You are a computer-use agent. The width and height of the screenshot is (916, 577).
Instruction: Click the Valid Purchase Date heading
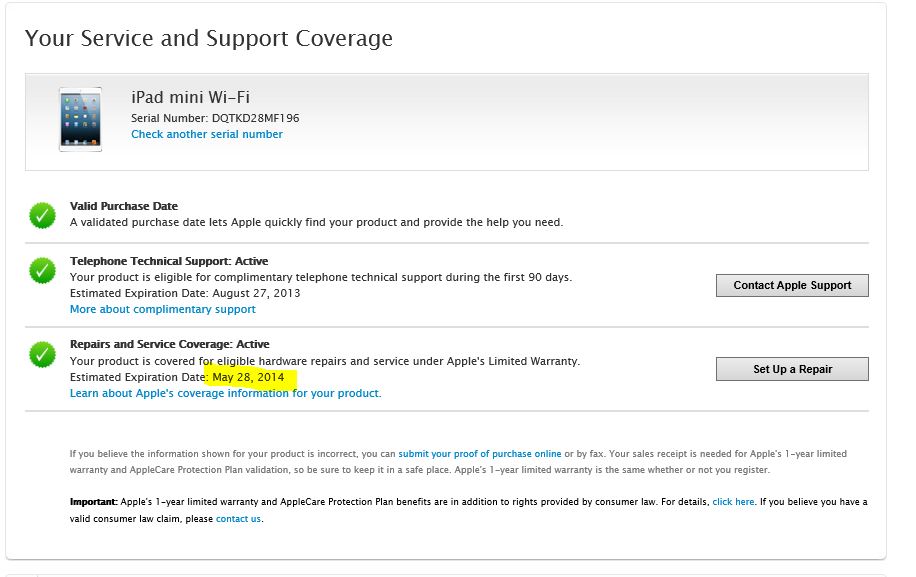tap(124, 206)
